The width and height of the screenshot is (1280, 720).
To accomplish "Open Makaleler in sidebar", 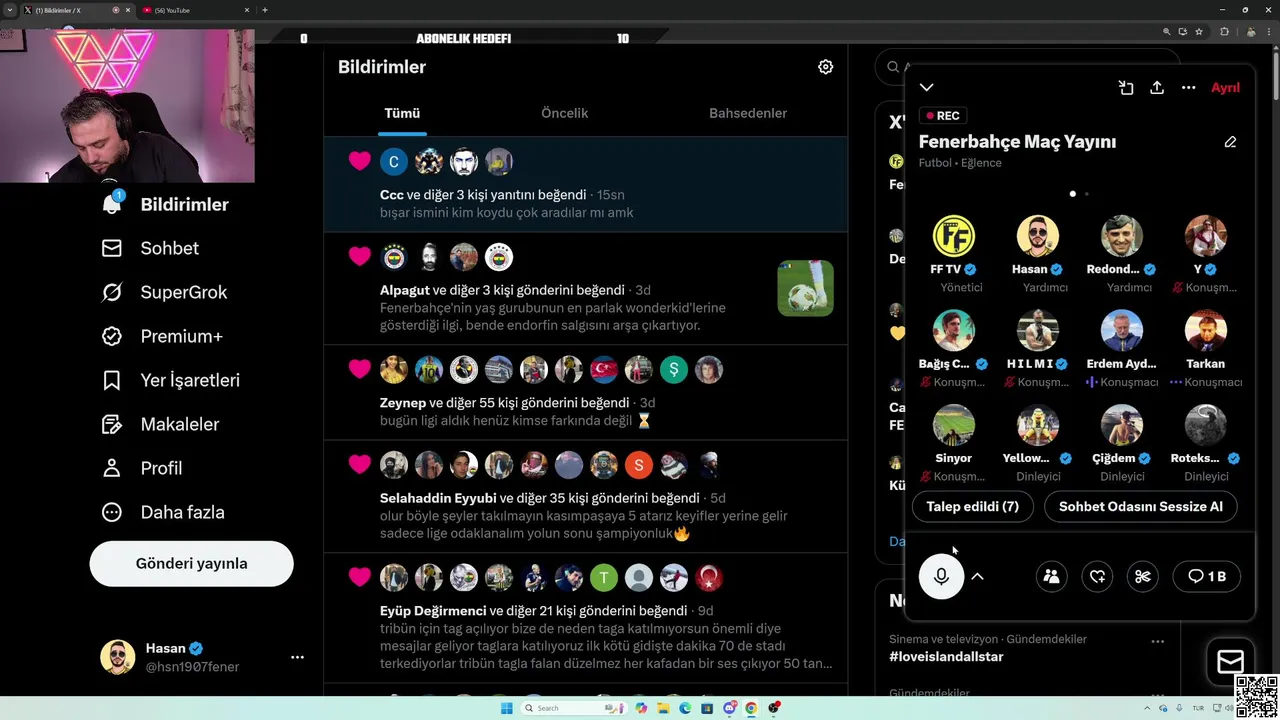I will pyautogui.click(x=160, y=424).
